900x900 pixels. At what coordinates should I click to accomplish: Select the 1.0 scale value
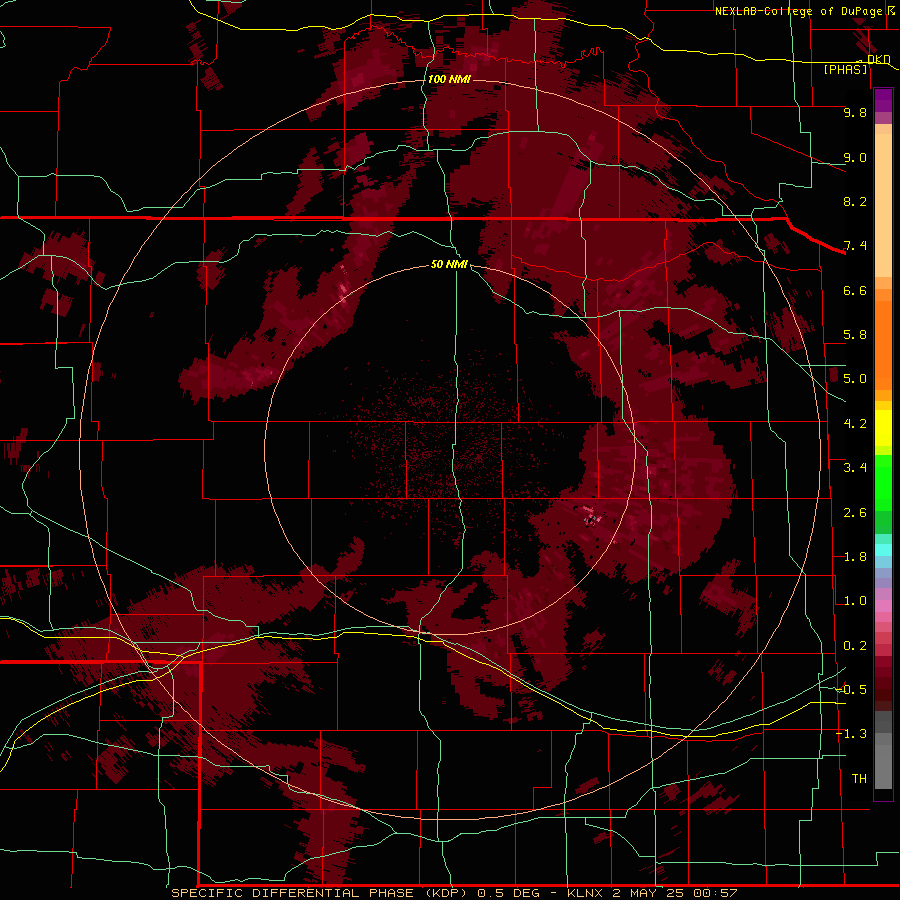point(855,602)
